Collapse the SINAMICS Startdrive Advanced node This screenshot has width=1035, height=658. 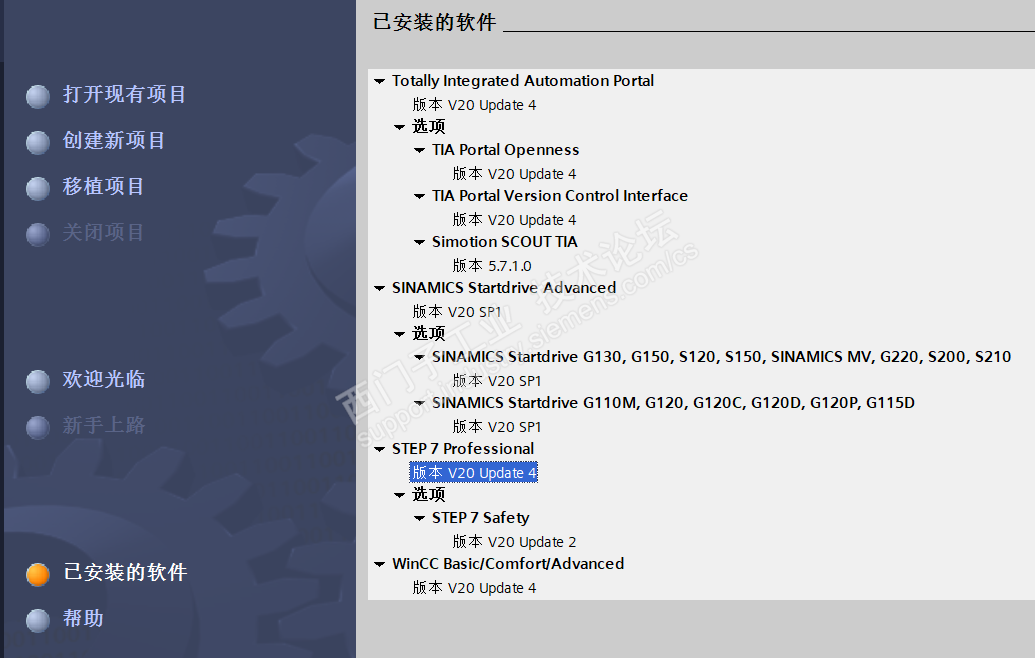[x=379, y=289]
